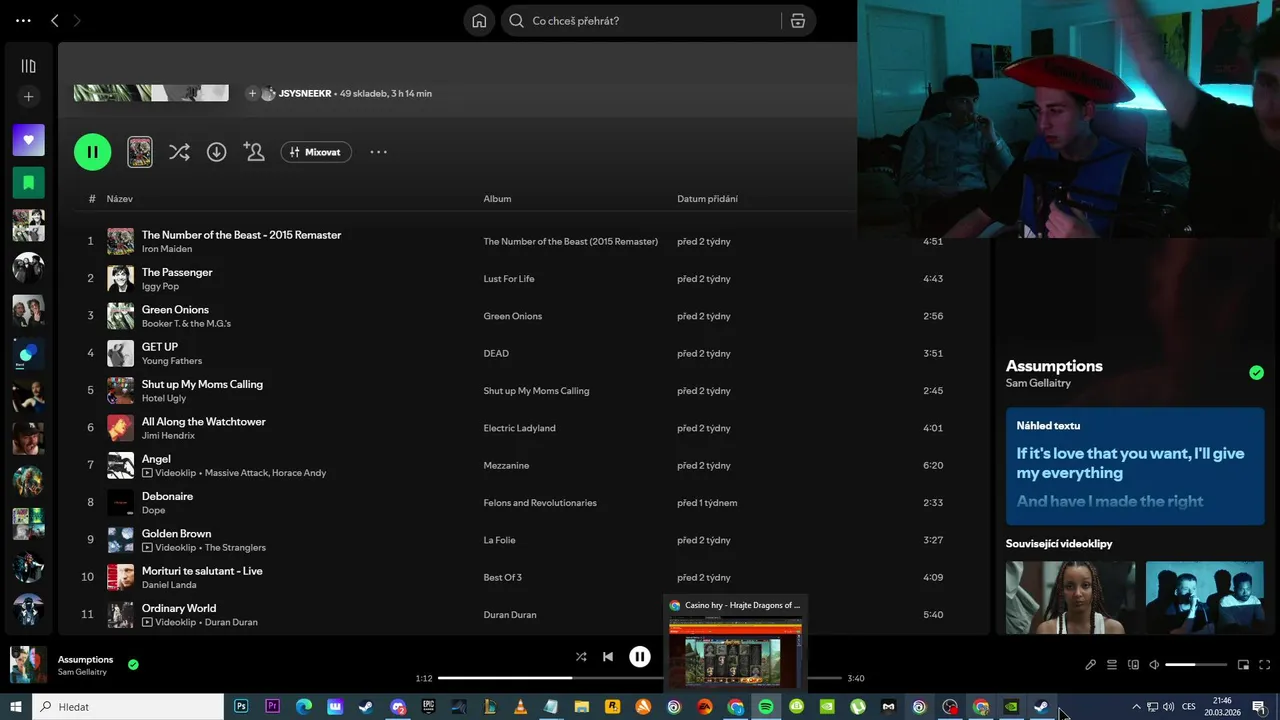Sort by the # column header
Screen dimensions: 1280x720
tap(92, 199)
